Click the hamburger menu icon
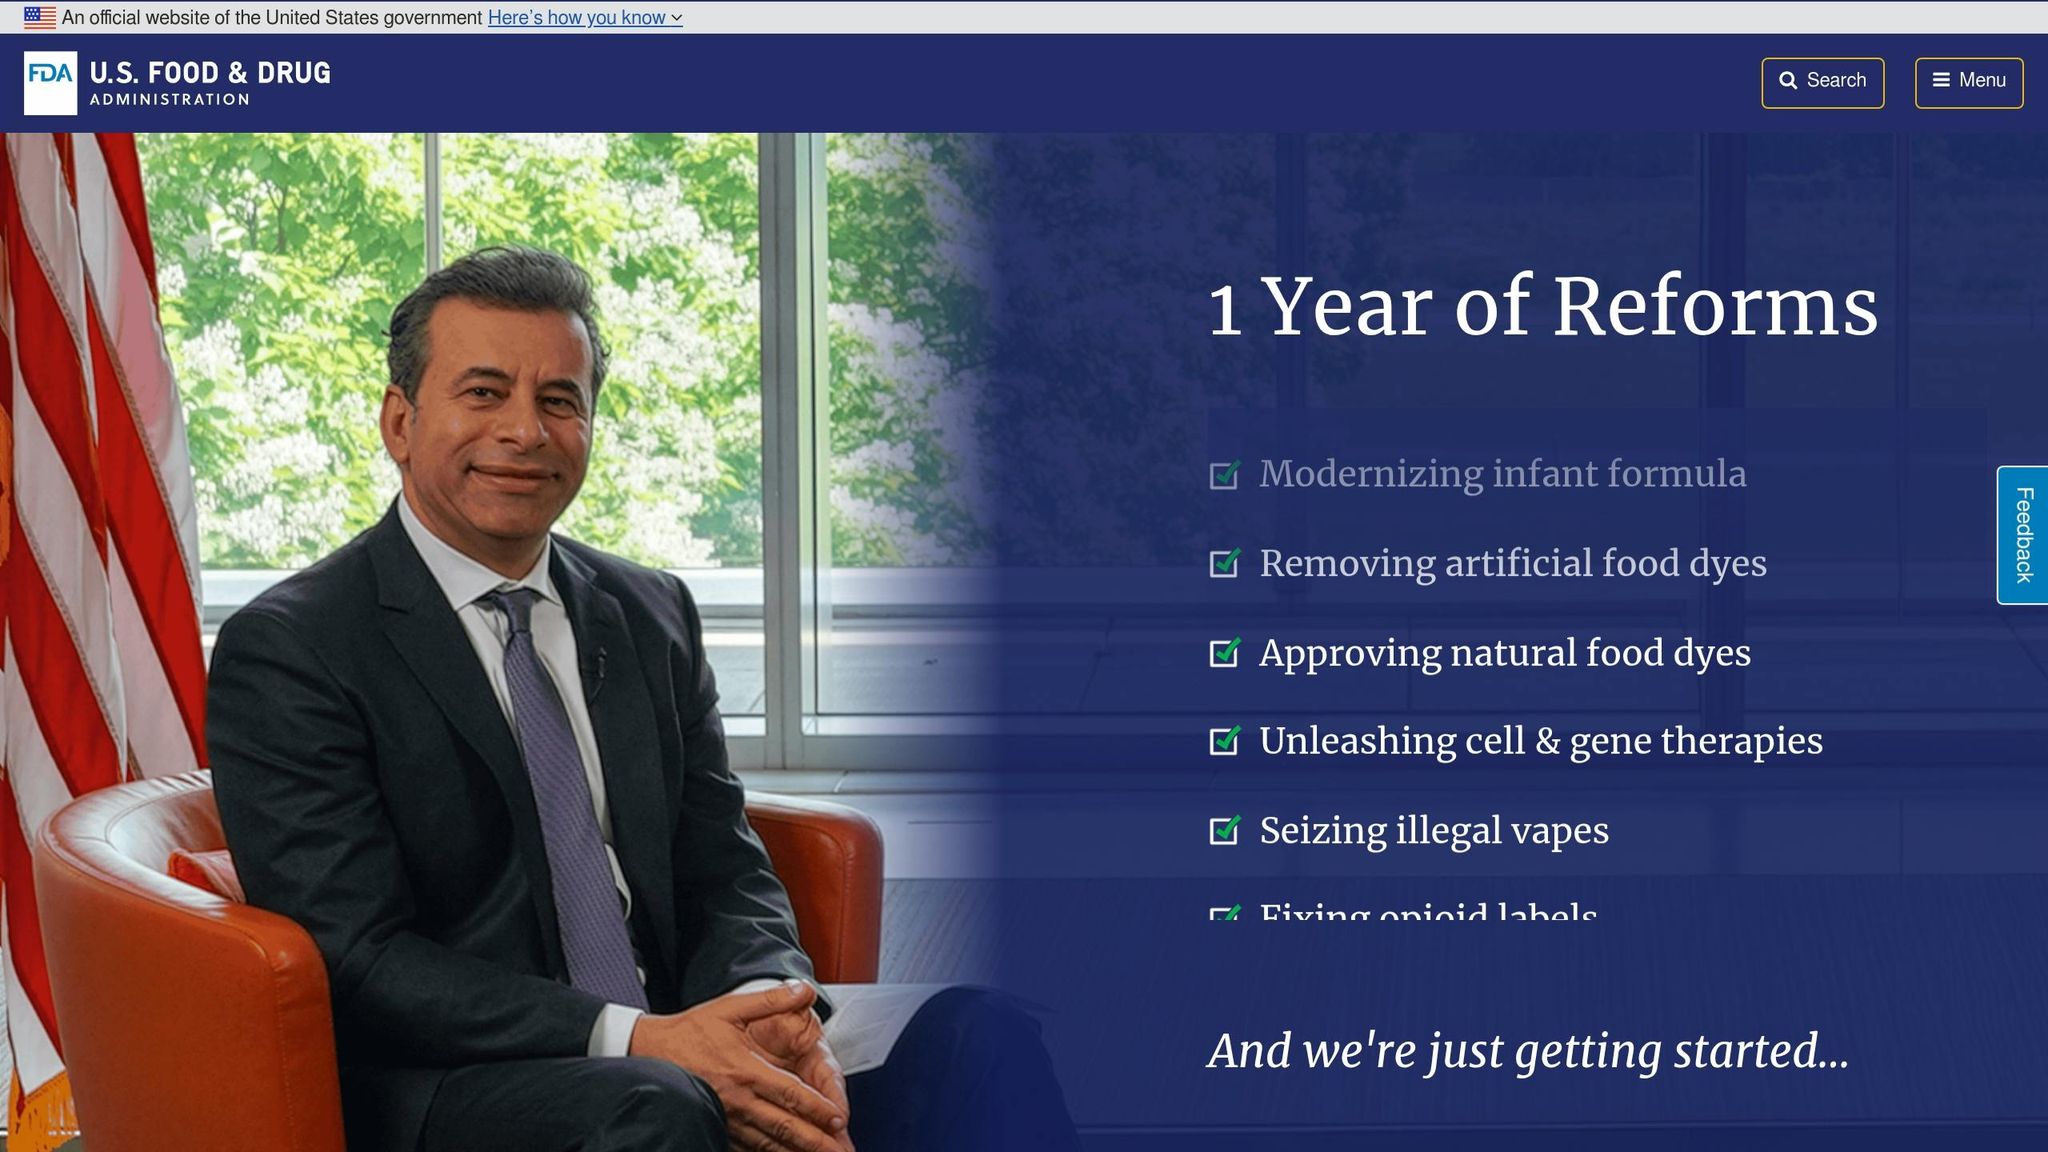 pos(1941,81)
